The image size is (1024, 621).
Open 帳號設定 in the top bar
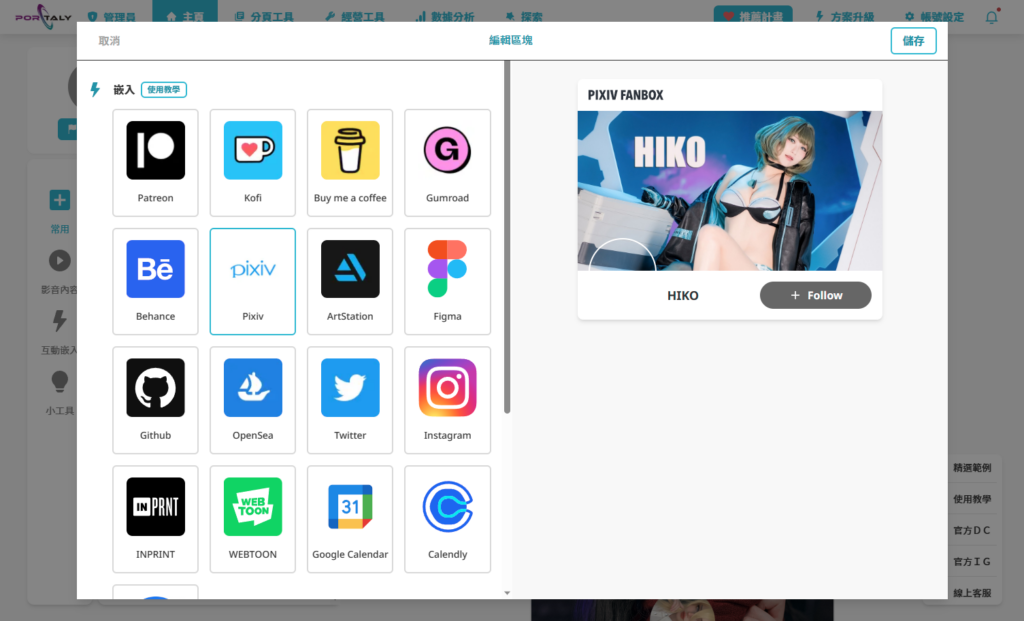click(x=934, y=16)
